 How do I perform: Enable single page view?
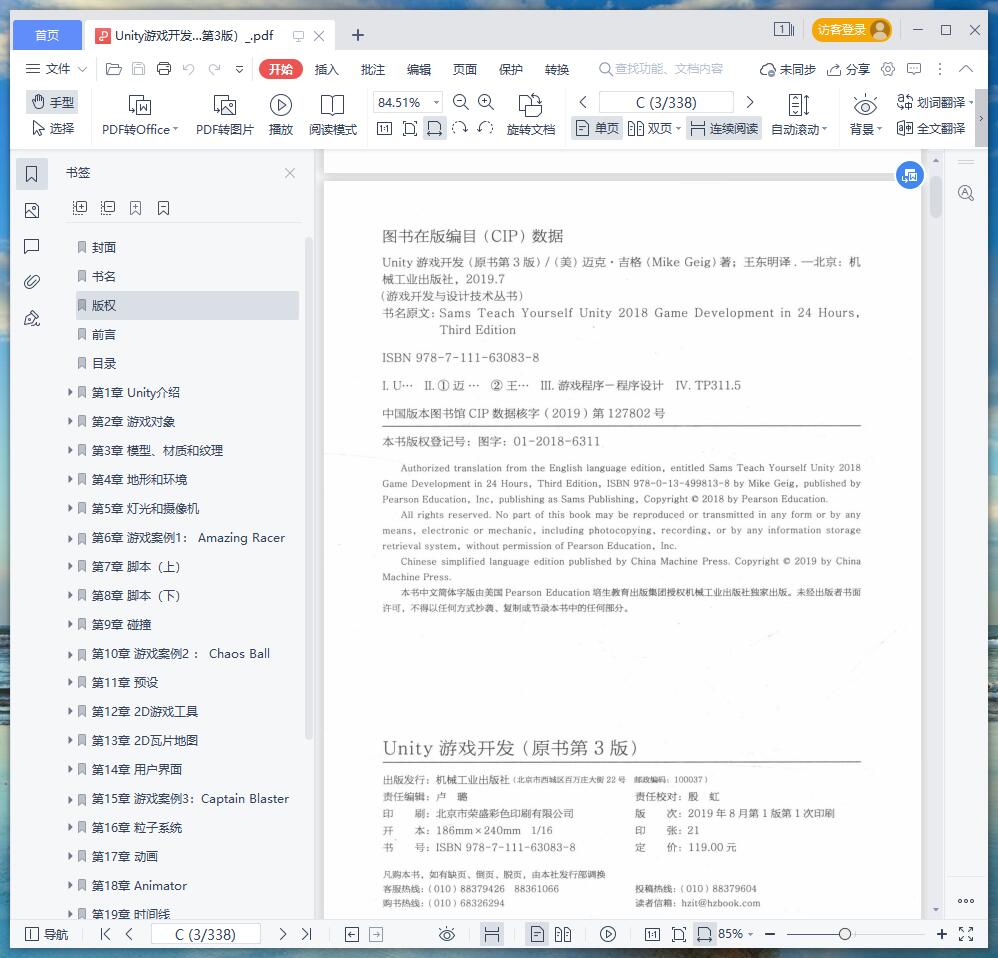[597, 129]
